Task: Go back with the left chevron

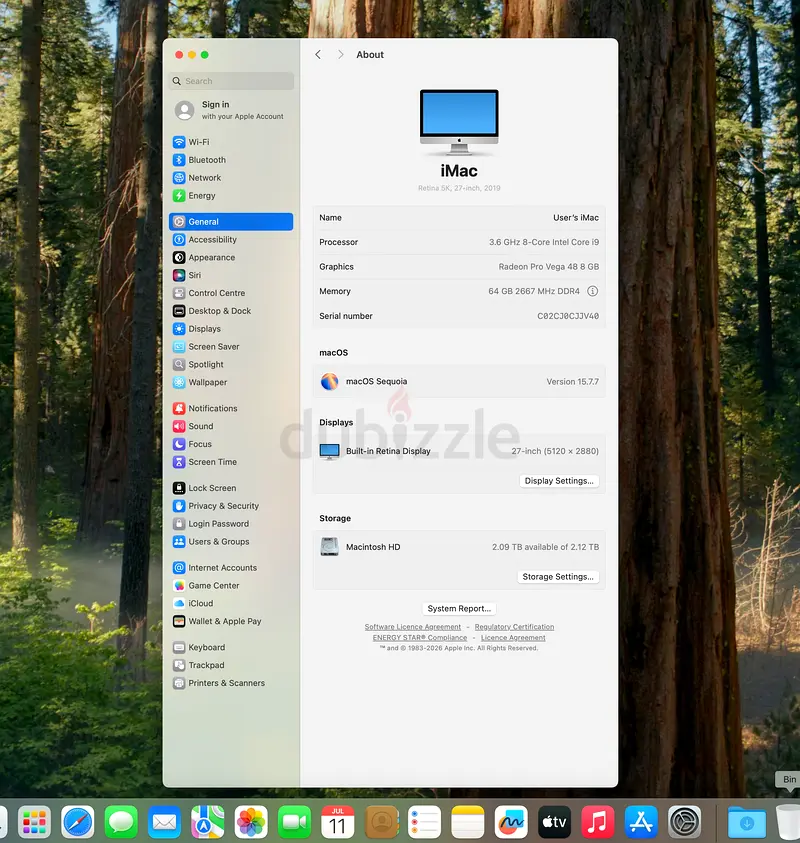Action: [x=318, y=54]
